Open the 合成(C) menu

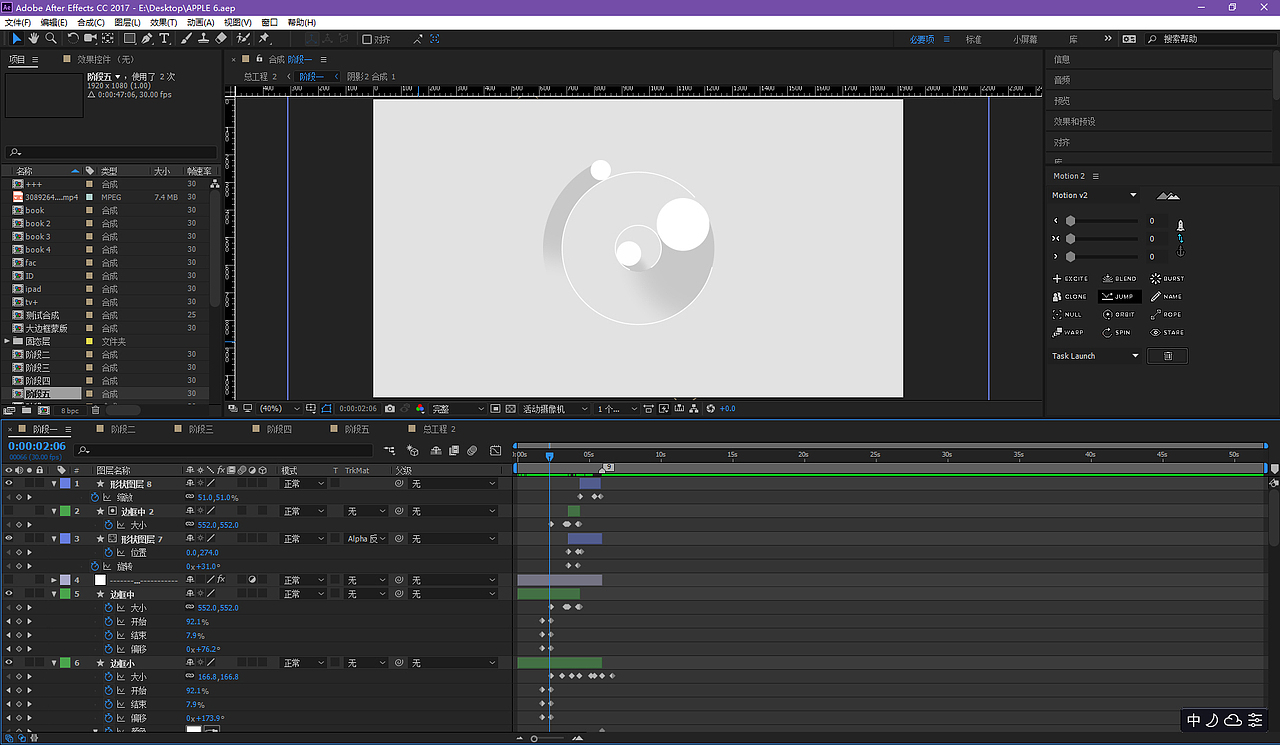[x=90, y=22]
